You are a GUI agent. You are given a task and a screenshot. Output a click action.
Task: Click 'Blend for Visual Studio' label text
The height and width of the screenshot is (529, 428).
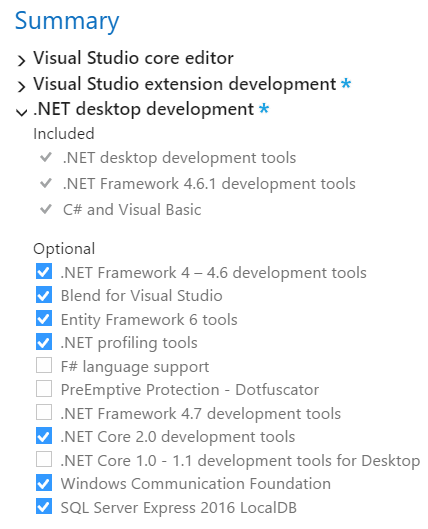point(142,296)
